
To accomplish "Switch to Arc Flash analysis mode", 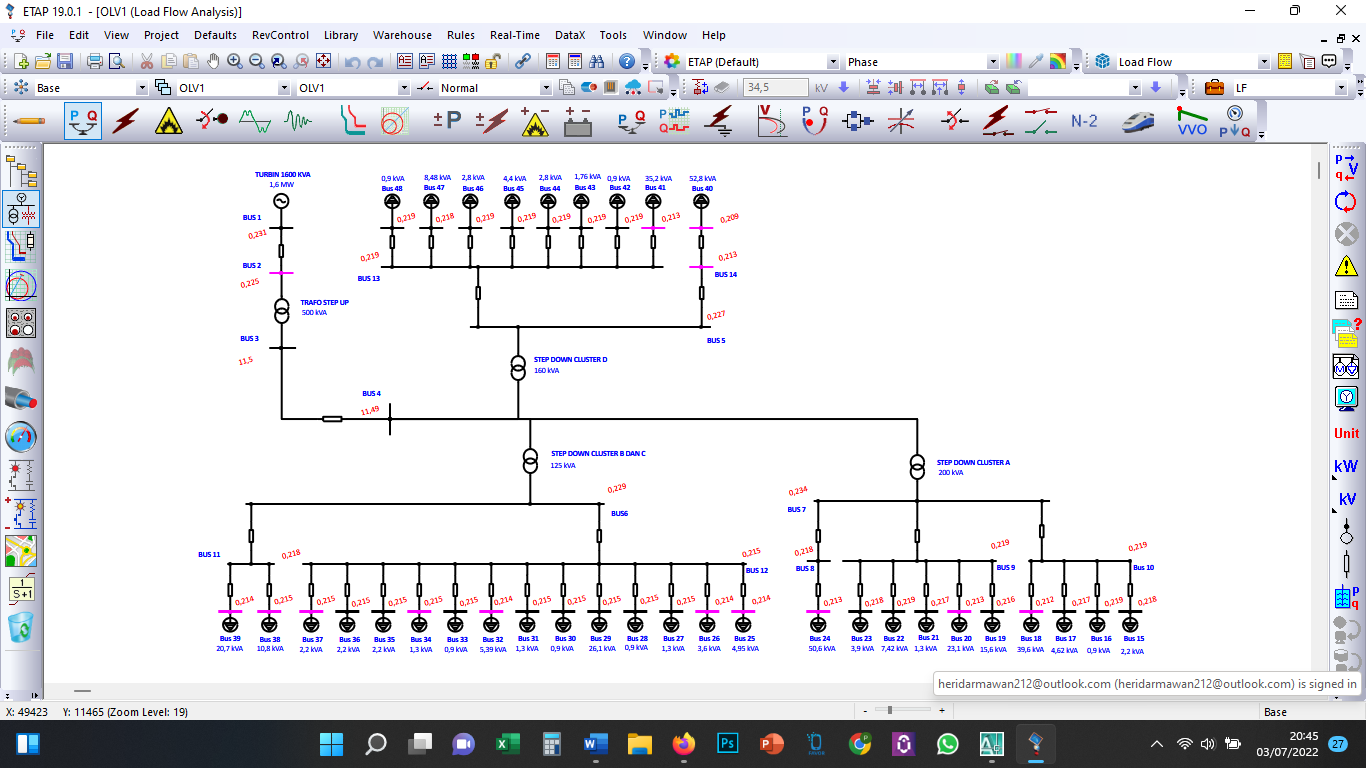I will [x=169, y=121].
